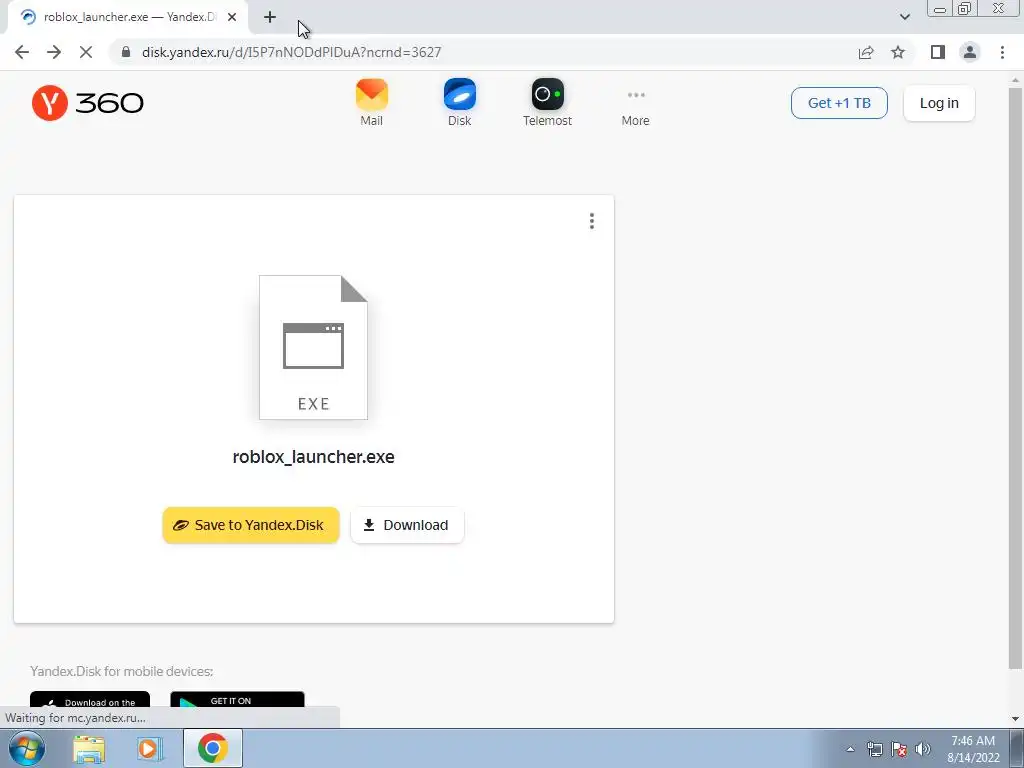
Task: Open the Chrome profile menu
Action: click(970, 52)
